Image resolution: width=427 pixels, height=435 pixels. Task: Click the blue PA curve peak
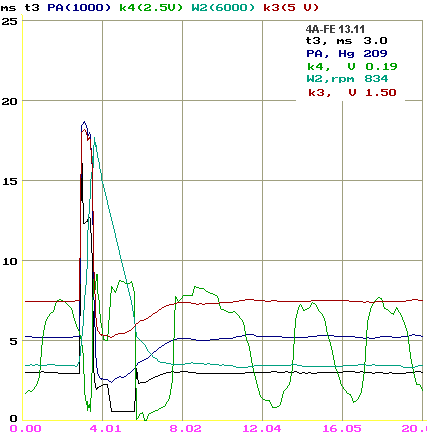[84, 122]
